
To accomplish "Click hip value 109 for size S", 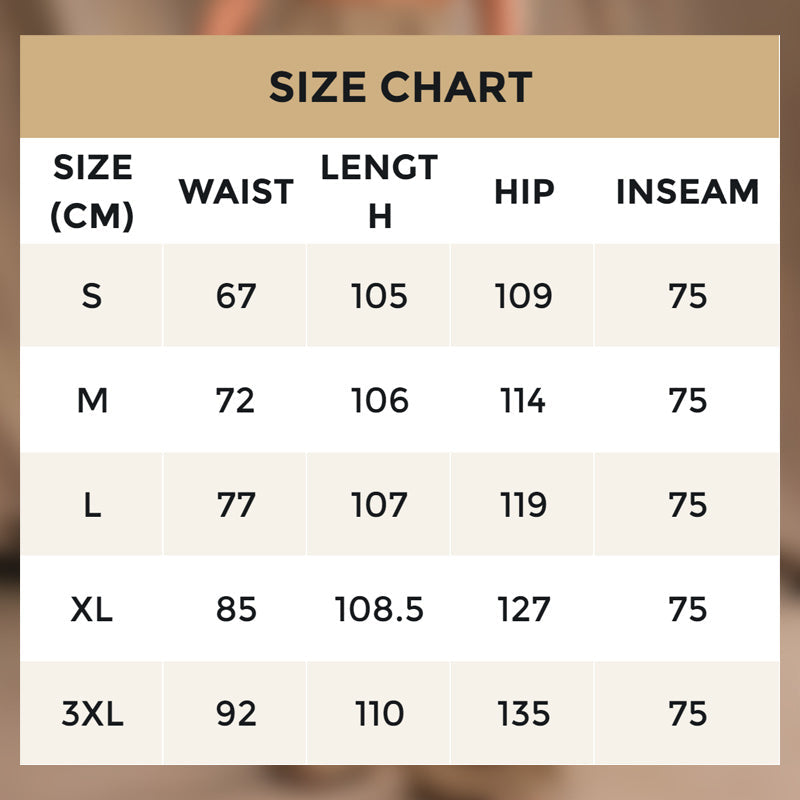I will [523, 296].
